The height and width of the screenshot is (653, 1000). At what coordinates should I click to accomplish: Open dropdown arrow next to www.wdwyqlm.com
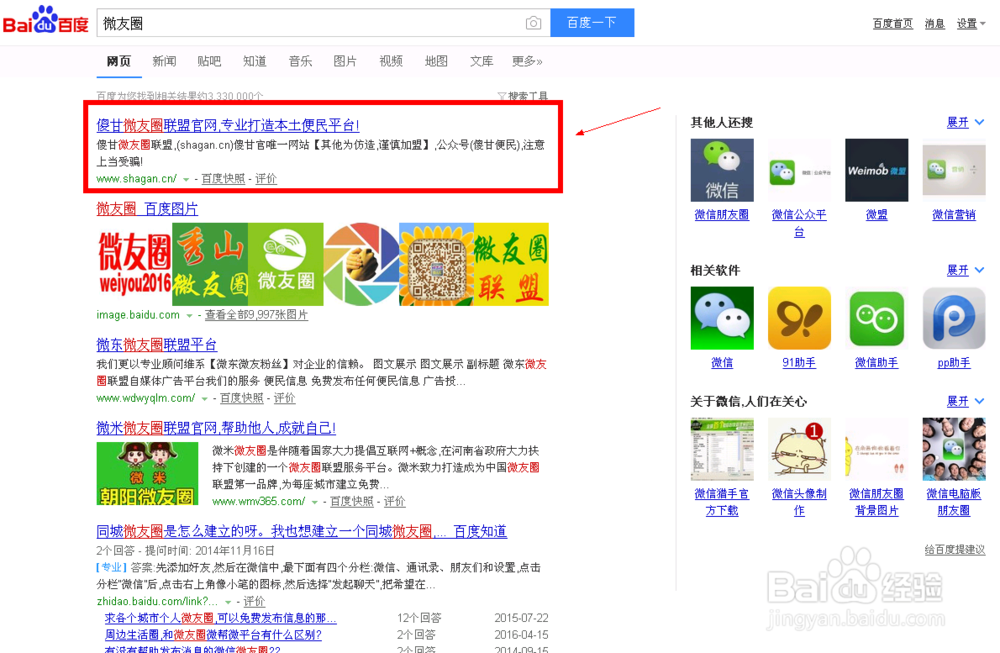(205, 399)
